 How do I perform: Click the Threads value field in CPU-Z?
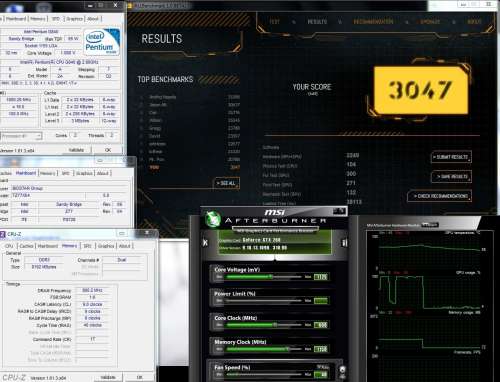111,135
